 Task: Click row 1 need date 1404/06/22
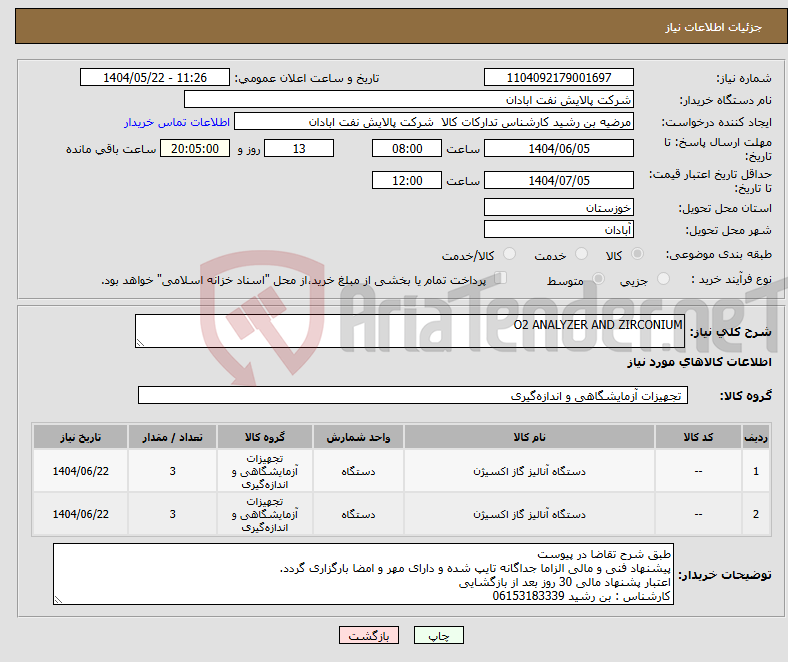(x=80, y=471)
